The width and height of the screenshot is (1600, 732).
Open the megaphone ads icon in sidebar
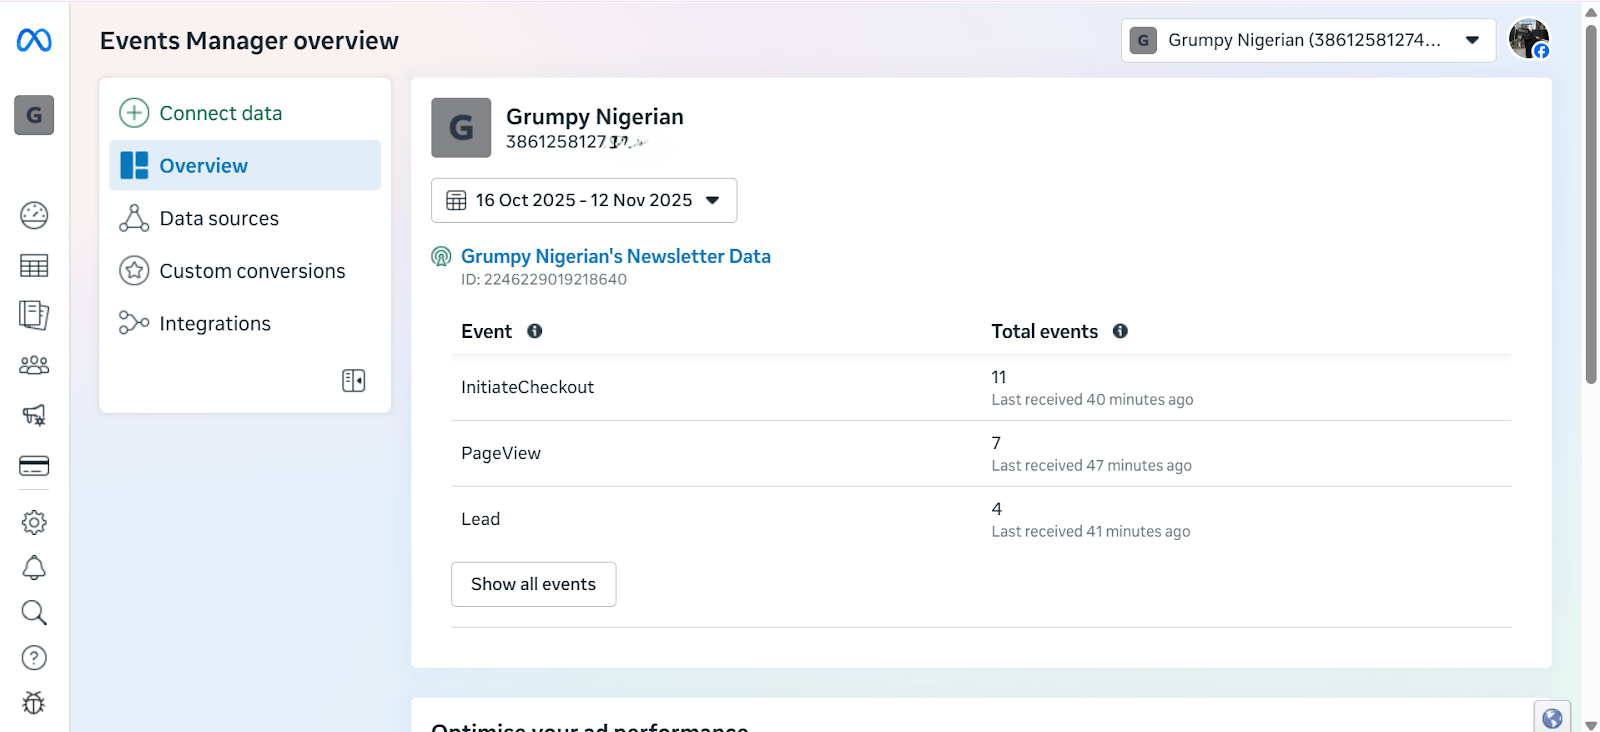[34, 415]
